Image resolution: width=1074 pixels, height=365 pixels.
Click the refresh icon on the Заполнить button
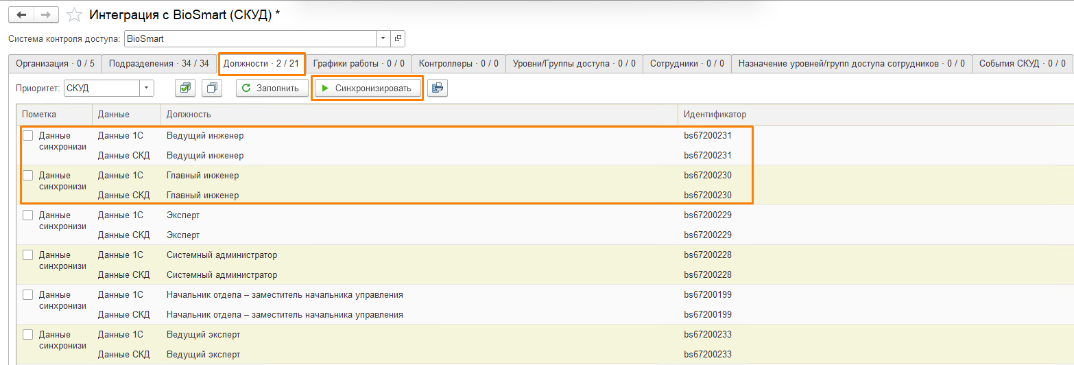[x=247, y=88]
